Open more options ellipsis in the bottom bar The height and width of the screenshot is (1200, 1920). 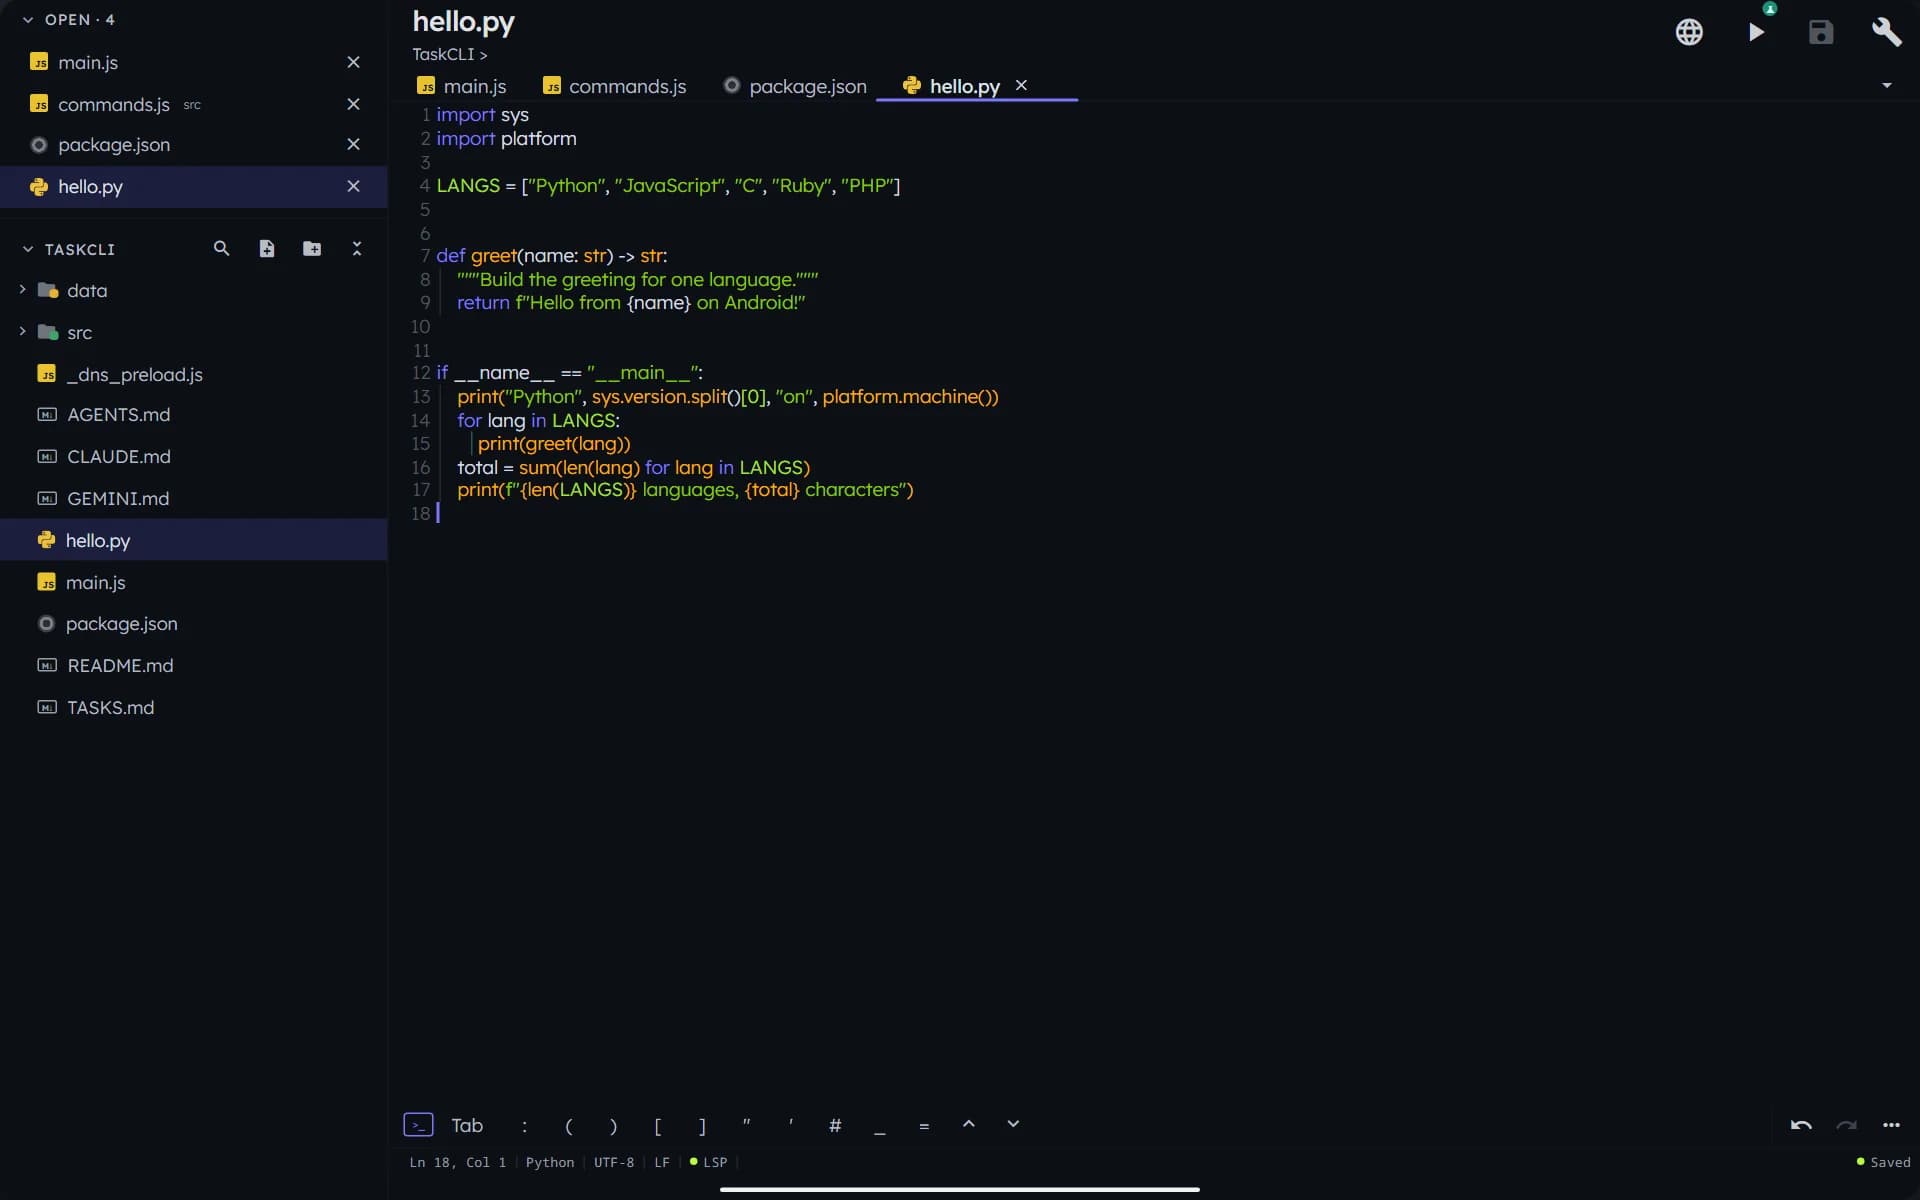coord(1891,1125)
